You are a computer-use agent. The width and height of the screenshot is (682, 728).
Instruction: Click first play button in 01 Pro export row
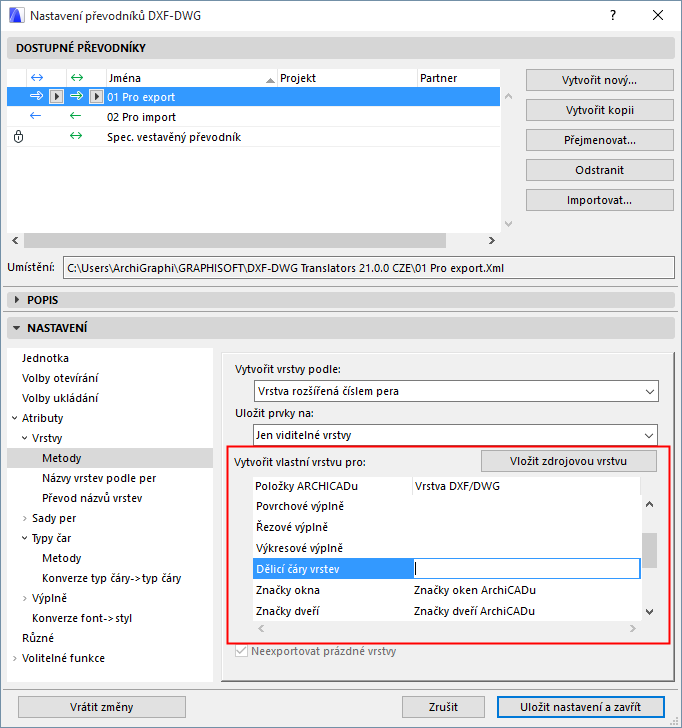pos(57,97)
